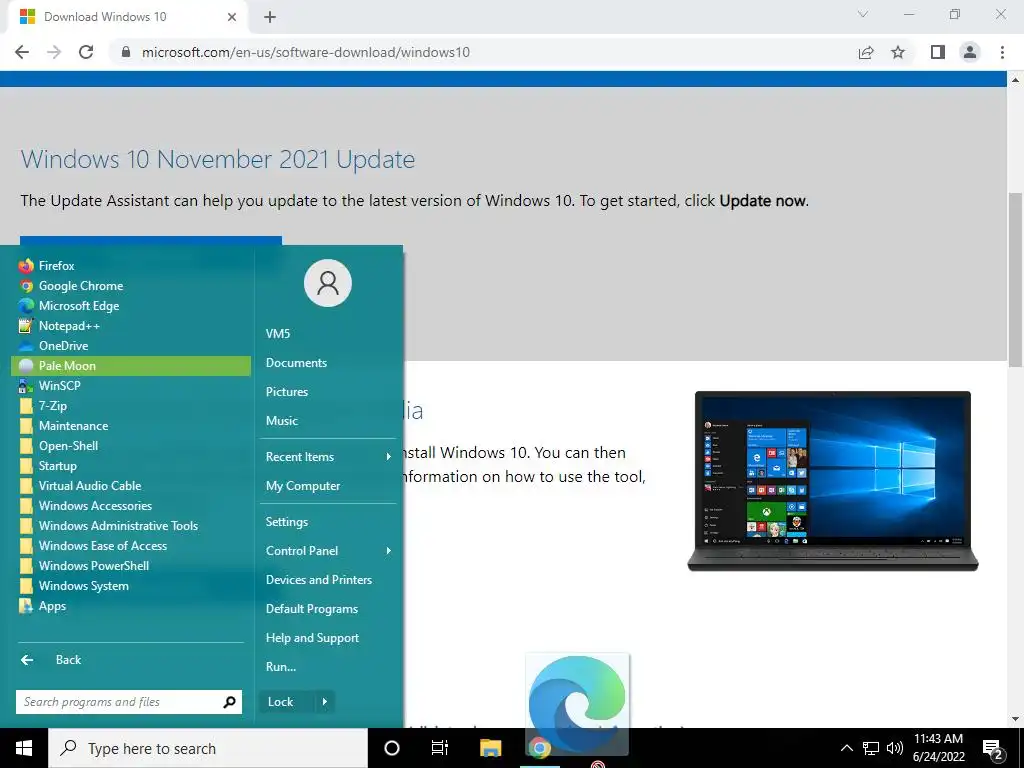Open Firefox from the start menu list
1024x768 pixels.
coord(131,266)
